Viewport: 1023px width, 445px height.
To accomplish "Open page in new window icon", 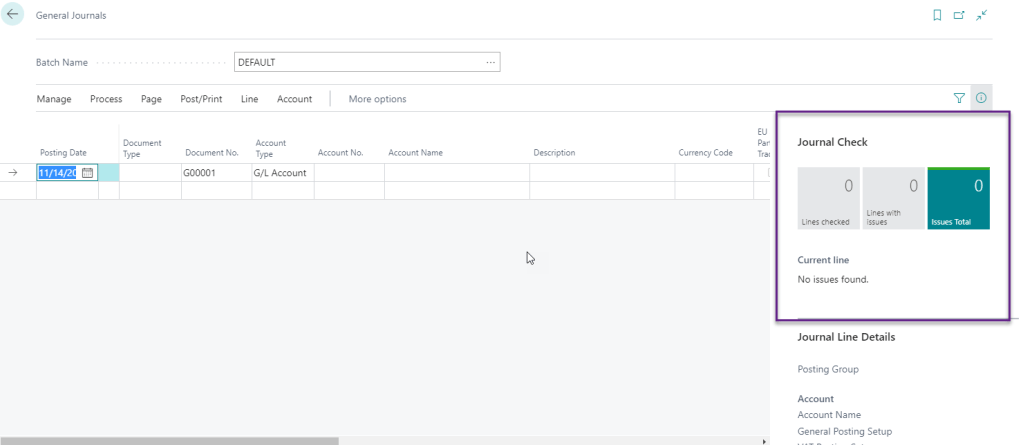I will (x=959, y=15).
